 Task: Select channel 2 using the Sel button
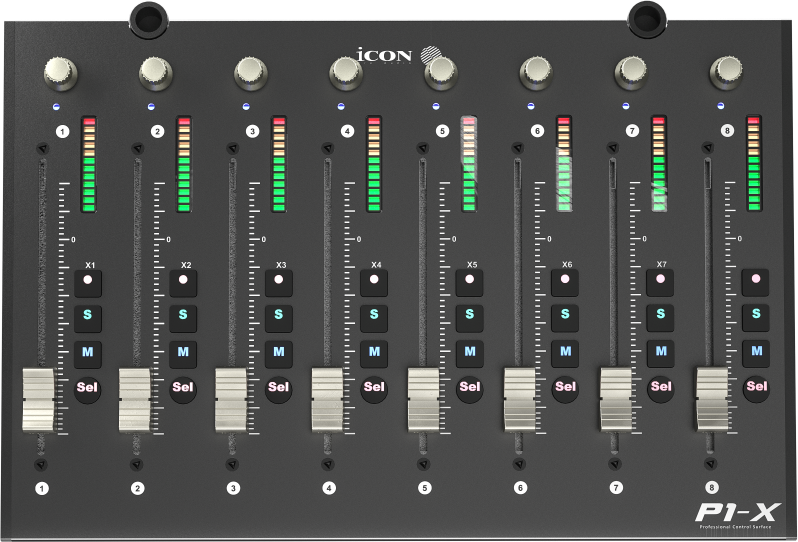[183, 386]
